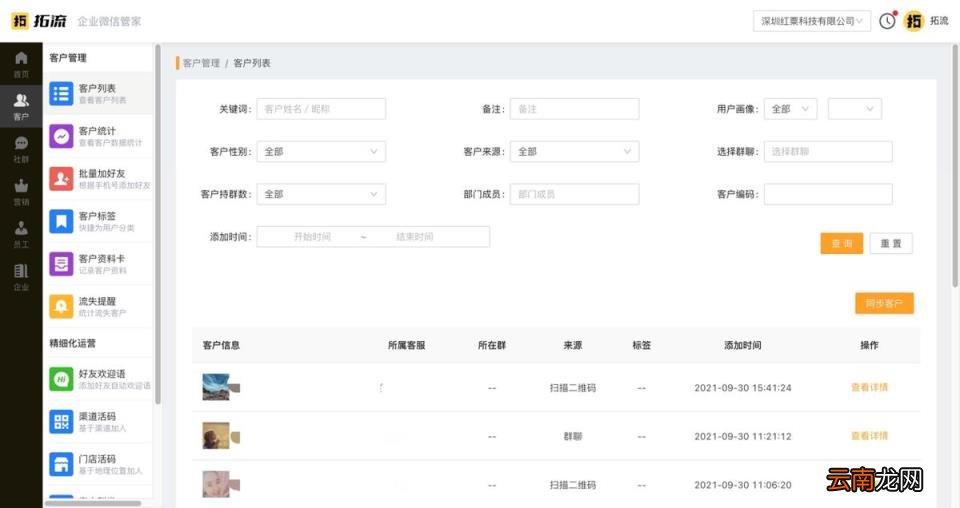Click the 客户列表 blue list icon
This screenshot has height=508, width=960.
click(61, 93)
